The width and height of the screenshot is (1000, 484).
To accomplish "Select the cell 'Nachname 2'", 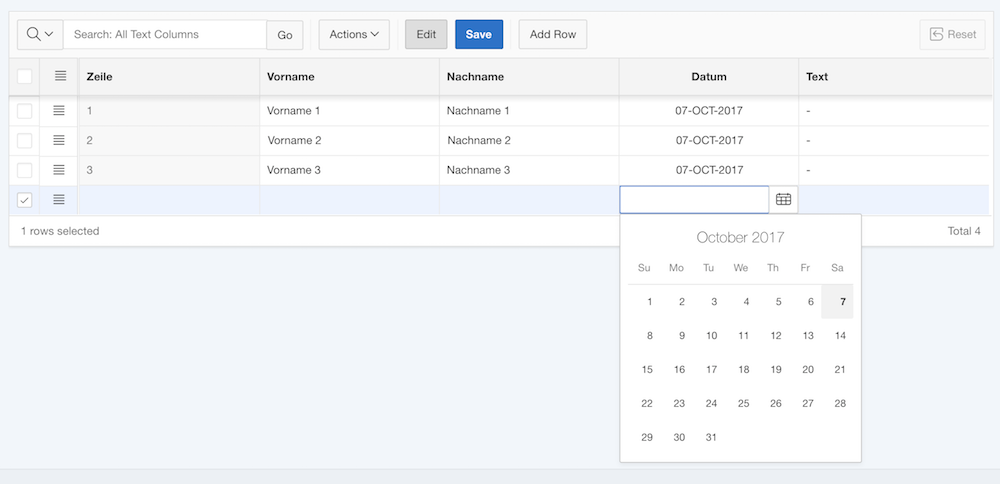I will click(529, 140).
